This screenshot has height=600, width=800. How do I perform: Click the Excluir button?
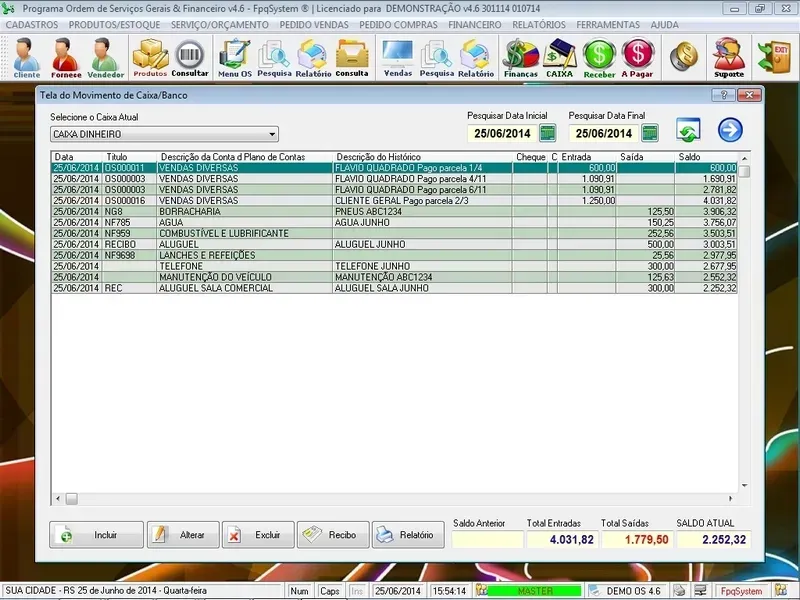258,535
